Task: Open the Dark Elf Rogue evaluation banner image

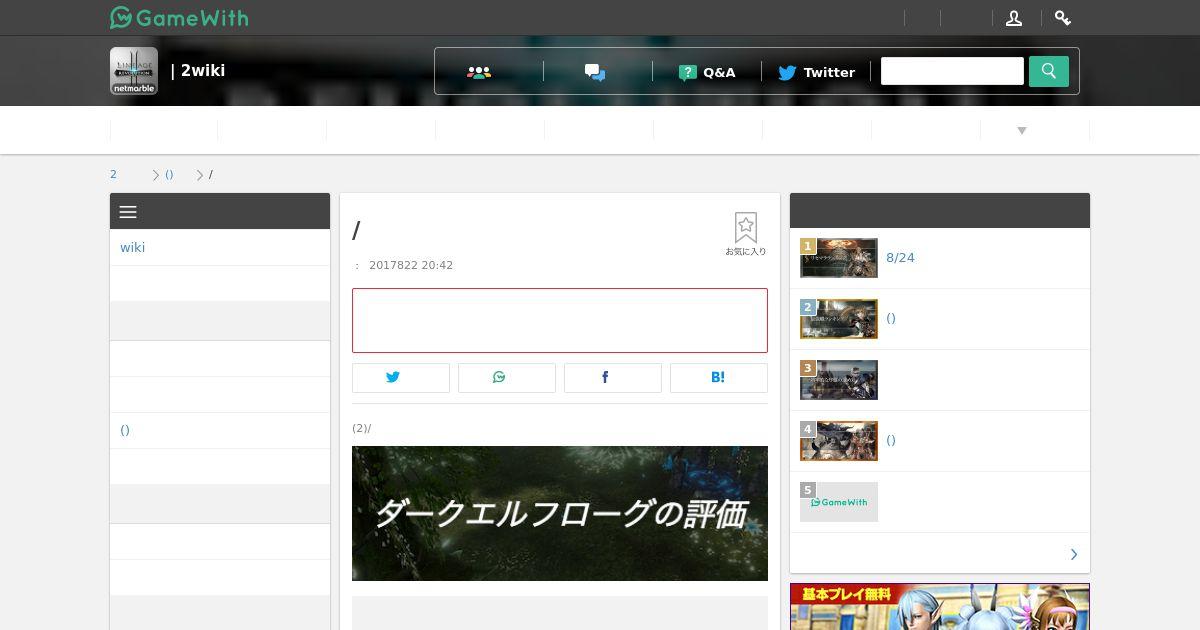Action: click(560, 513)
